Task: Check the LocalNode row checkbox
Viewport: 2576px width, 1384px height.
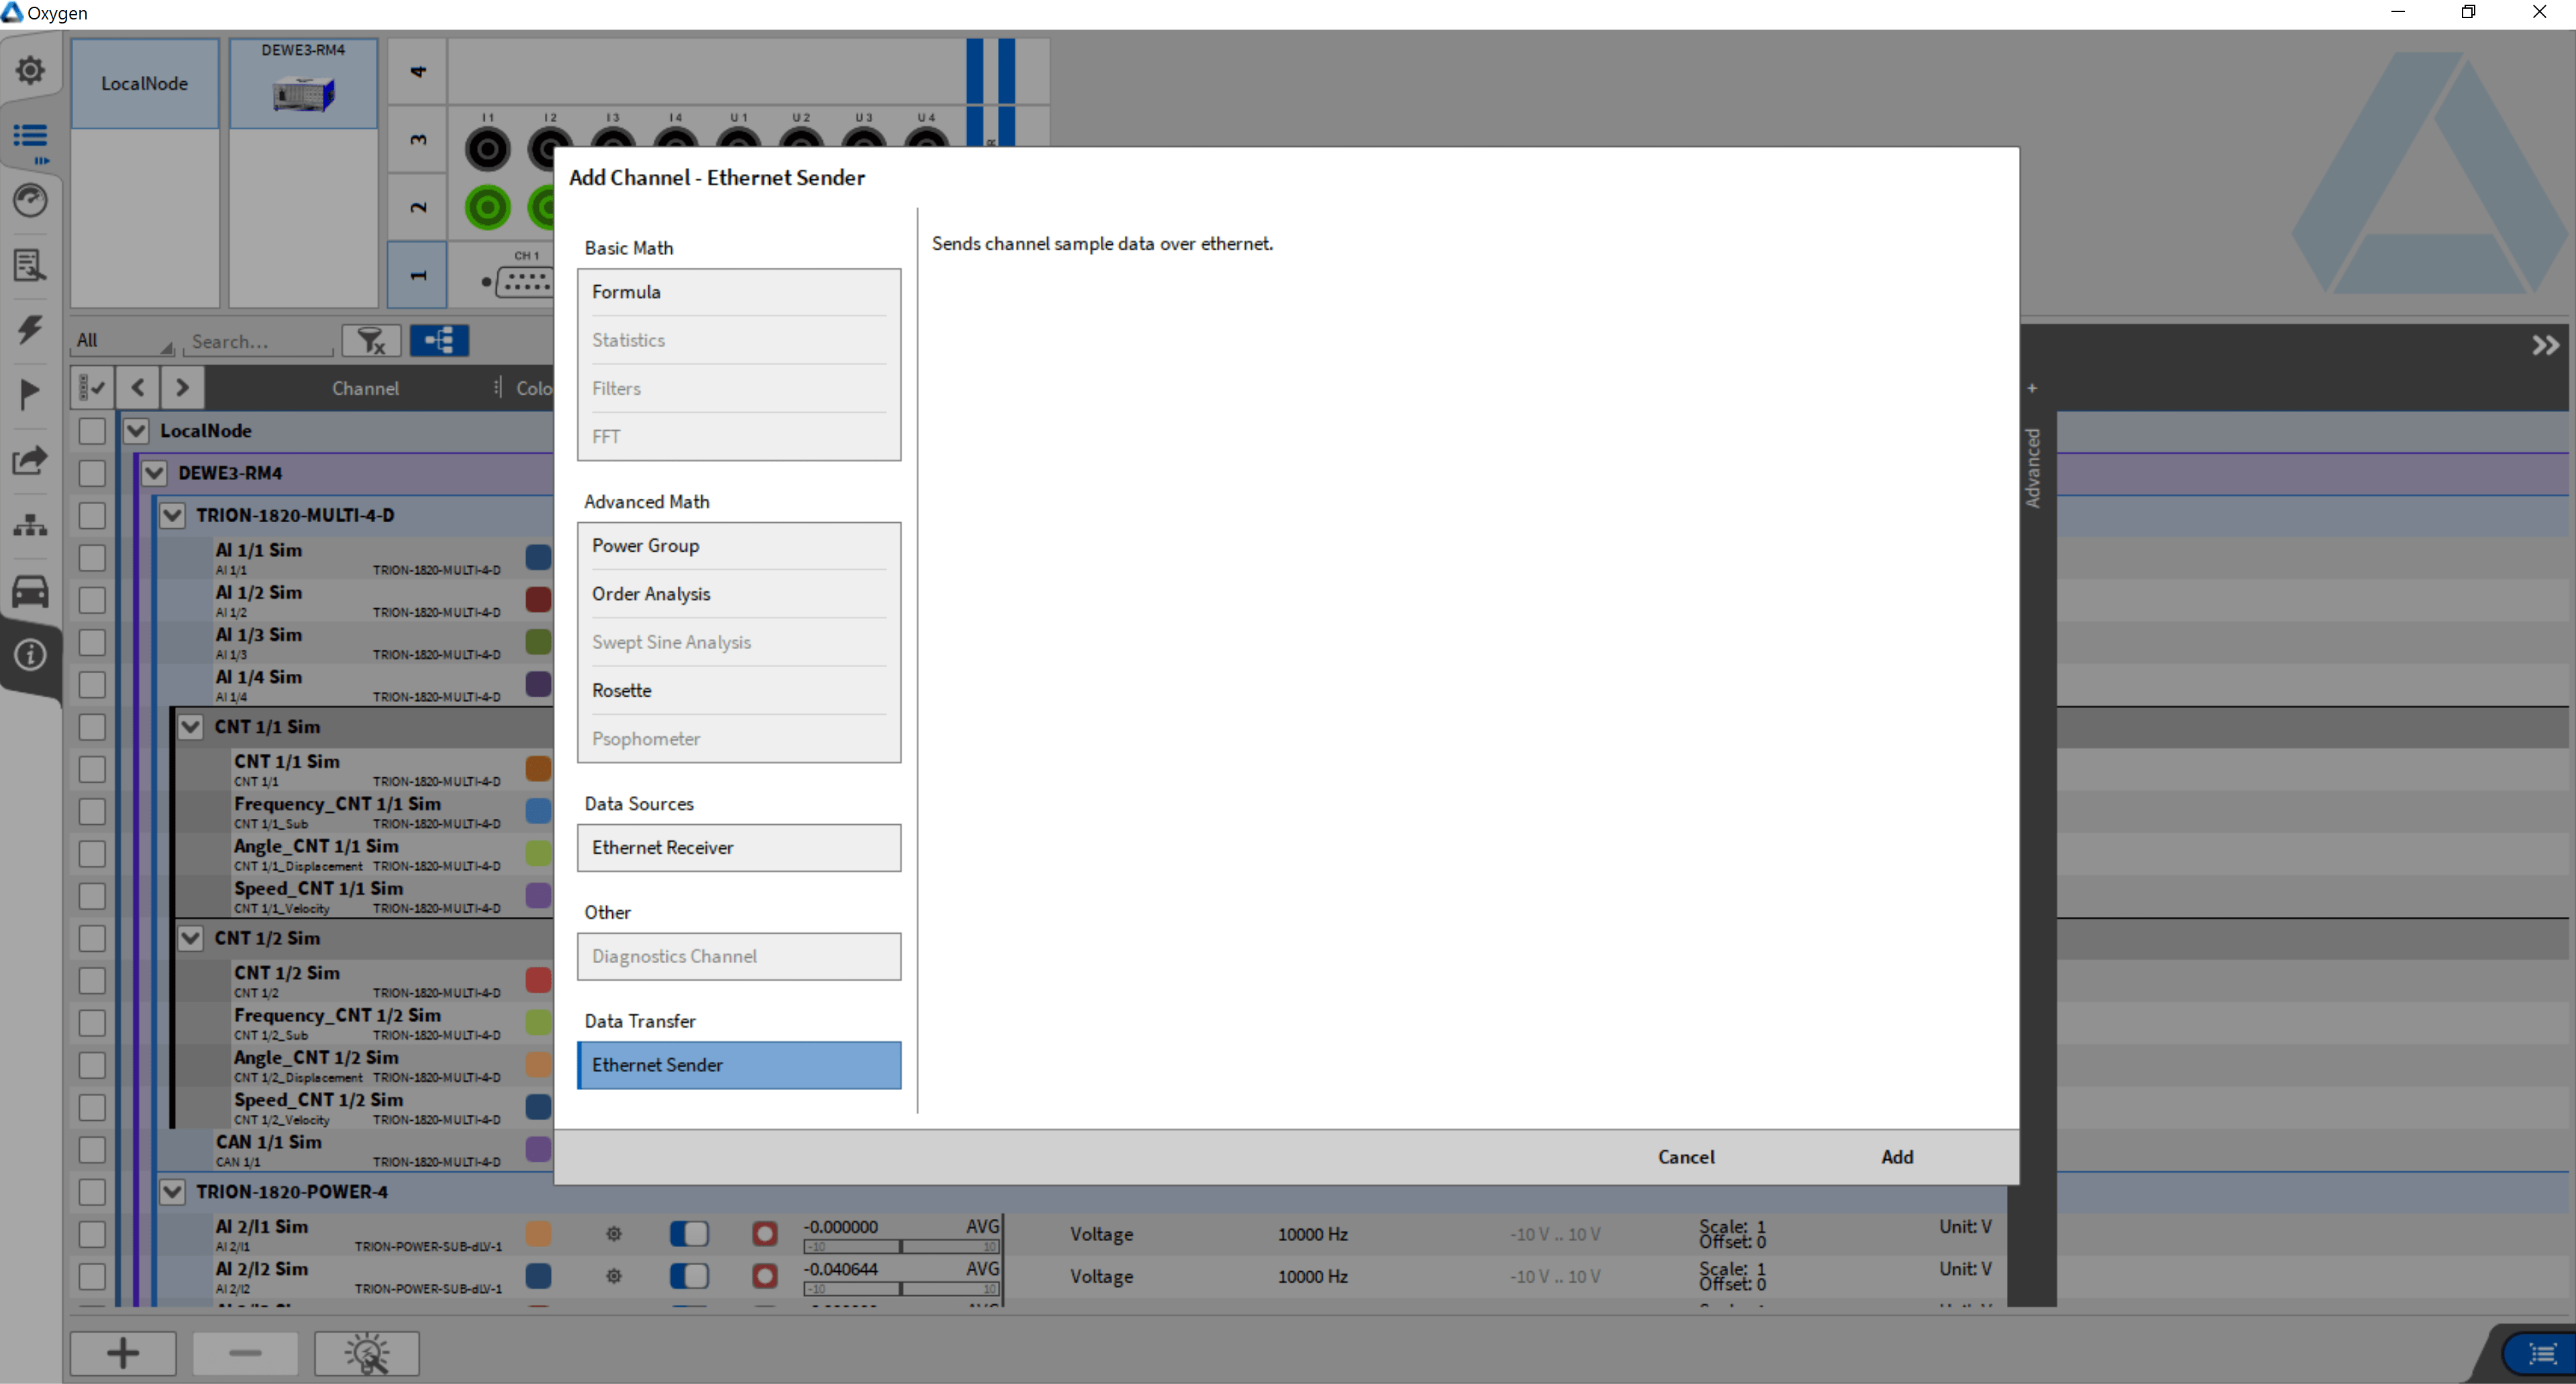Action: (92, 431)
